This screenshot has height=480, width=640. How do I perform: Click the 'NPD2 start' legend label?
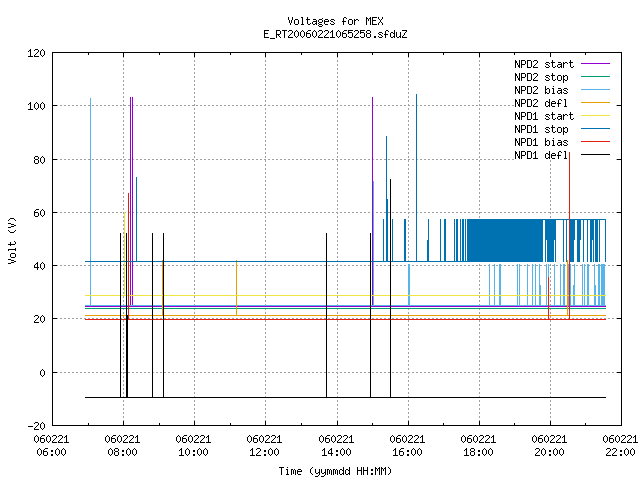click(x=544, y=64)
